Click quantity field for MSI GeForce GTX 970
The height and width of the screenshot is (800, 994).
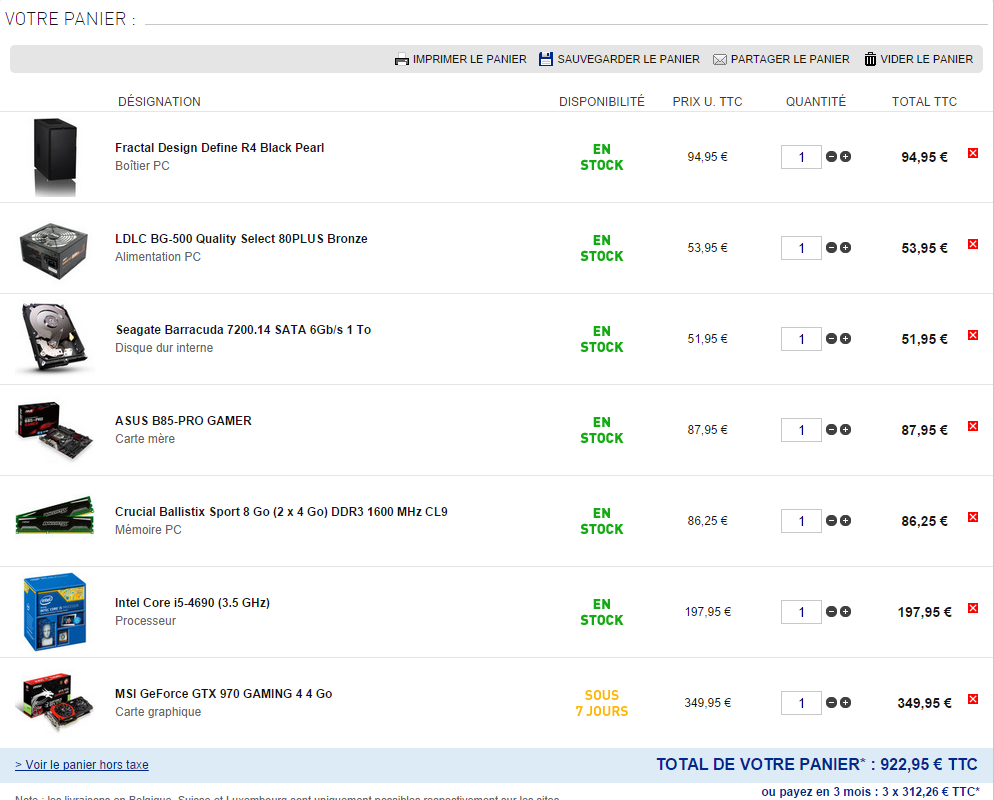point(801,703)
